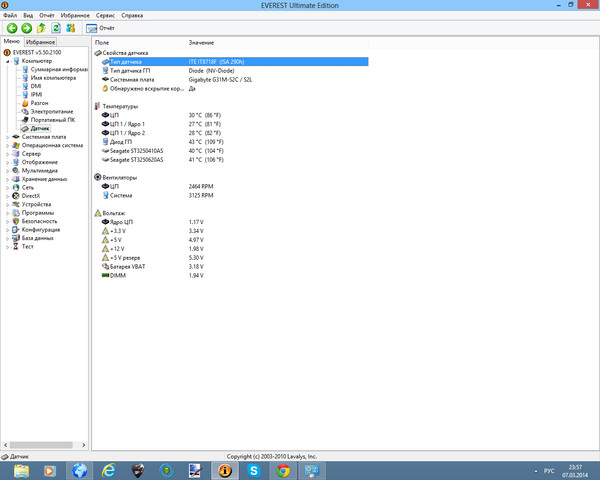Screen dimensions: 600x480
Task: Click the Безопасность shield icon
Action: coord(16,221)
